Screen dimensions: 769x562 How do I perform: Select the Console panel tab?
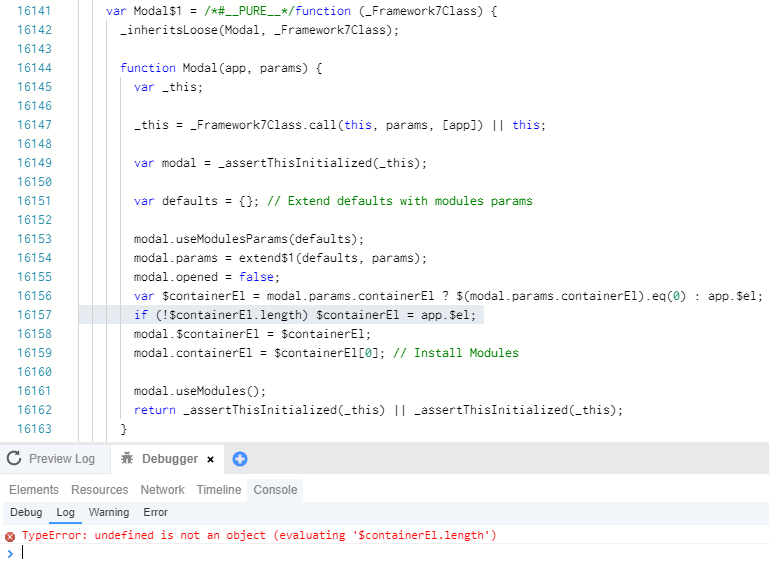(x=275, y=489)
